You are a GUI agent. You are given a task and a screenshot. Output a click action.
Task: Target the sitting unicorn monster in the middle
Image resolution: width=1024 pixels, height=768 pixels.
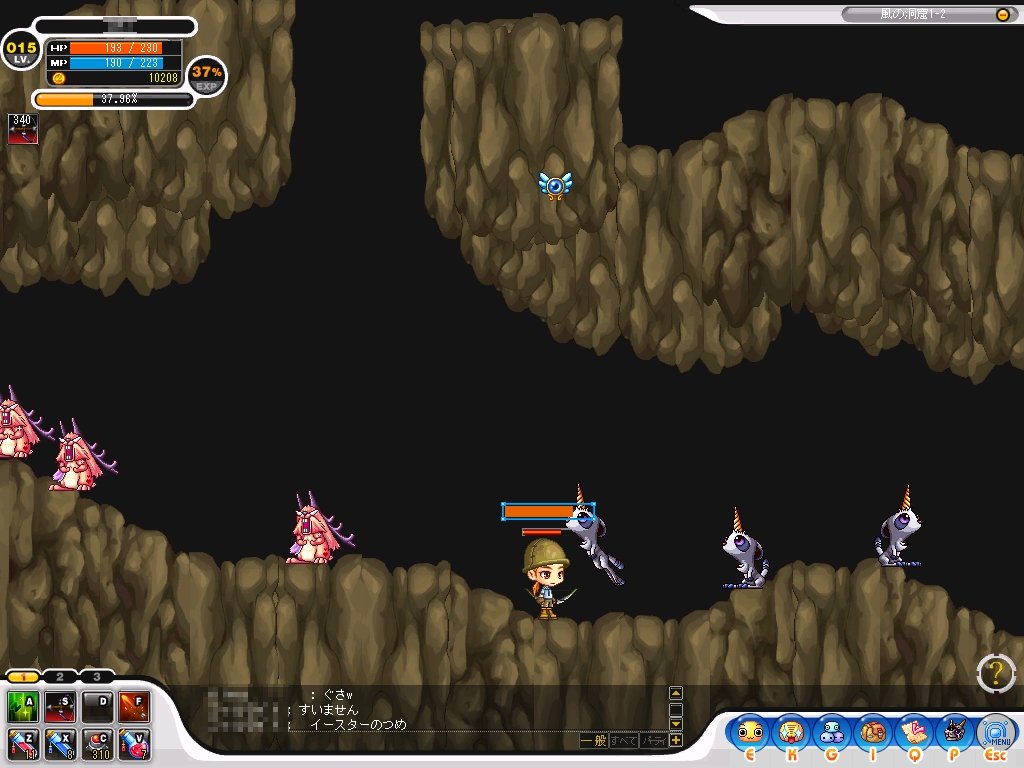[x=744, y=550]
